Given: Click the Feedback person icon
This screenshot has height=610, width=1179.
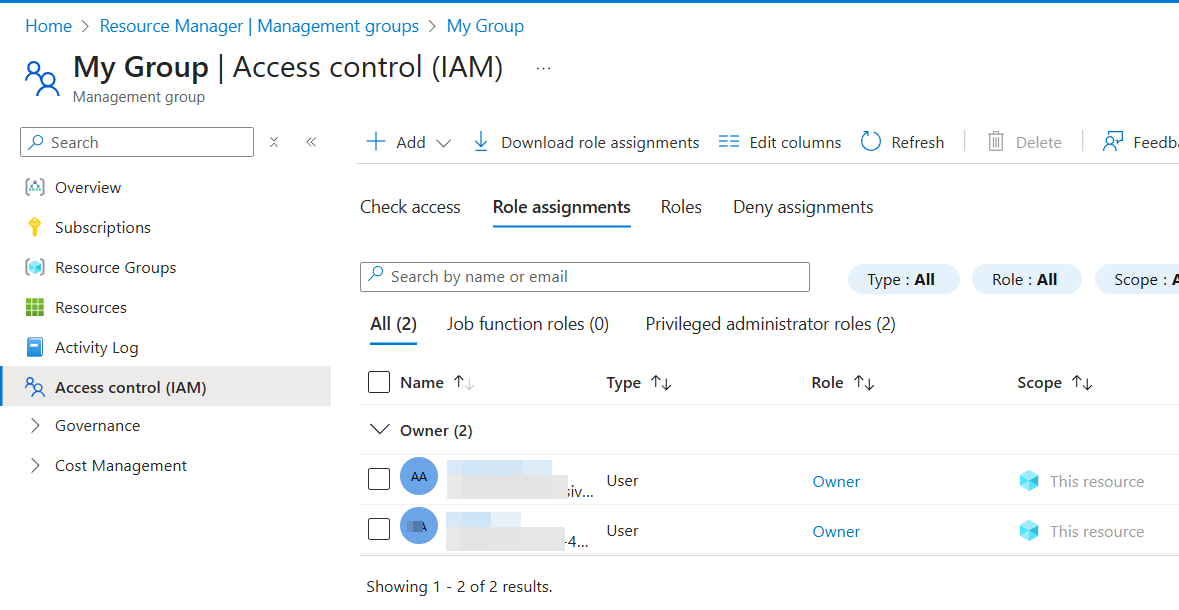Looking at the screenshot, I should point(1113,141).
